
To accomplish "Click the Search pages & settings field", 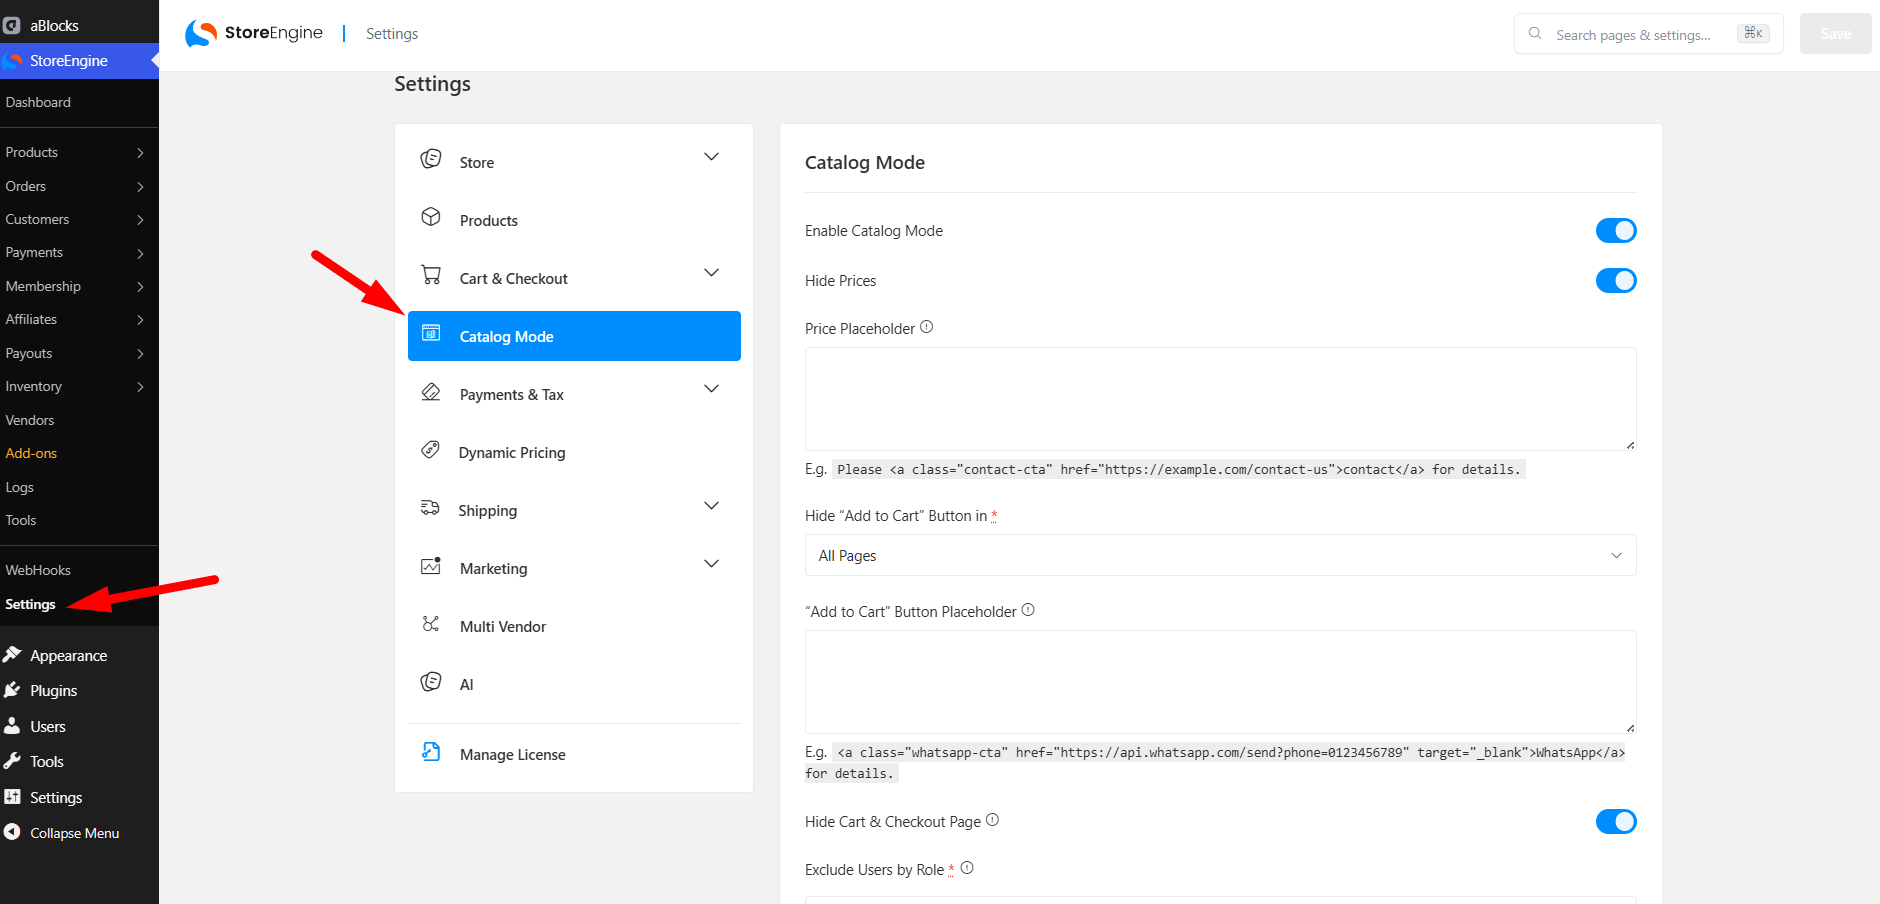I will click(1648, 34).
